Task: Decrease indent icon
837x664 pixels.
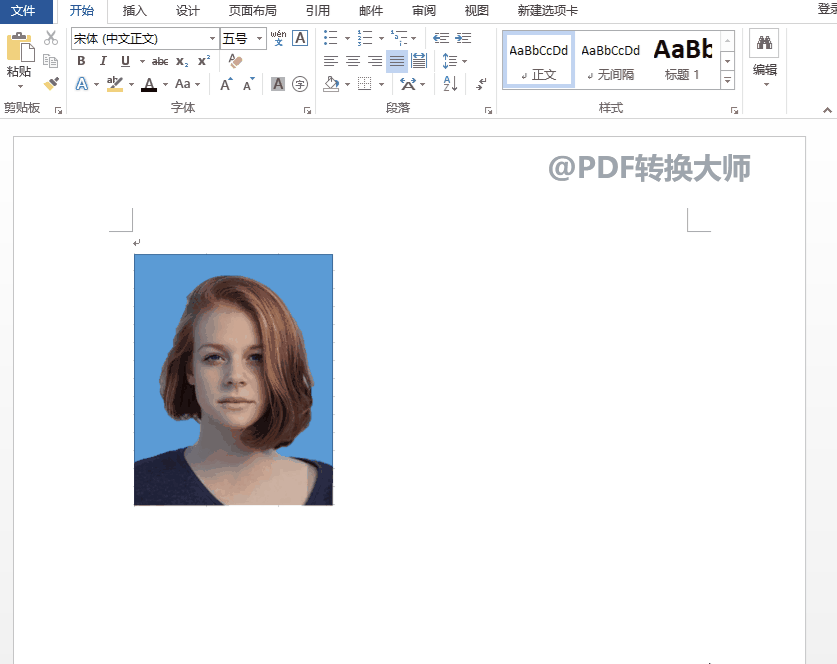Action: click(x=440, y=38)
